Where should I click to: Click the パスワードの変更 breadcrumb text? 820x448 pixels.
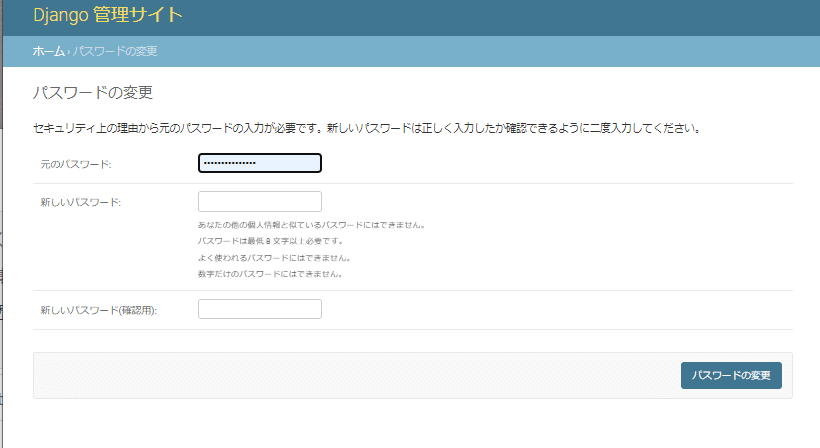(115, 51)
